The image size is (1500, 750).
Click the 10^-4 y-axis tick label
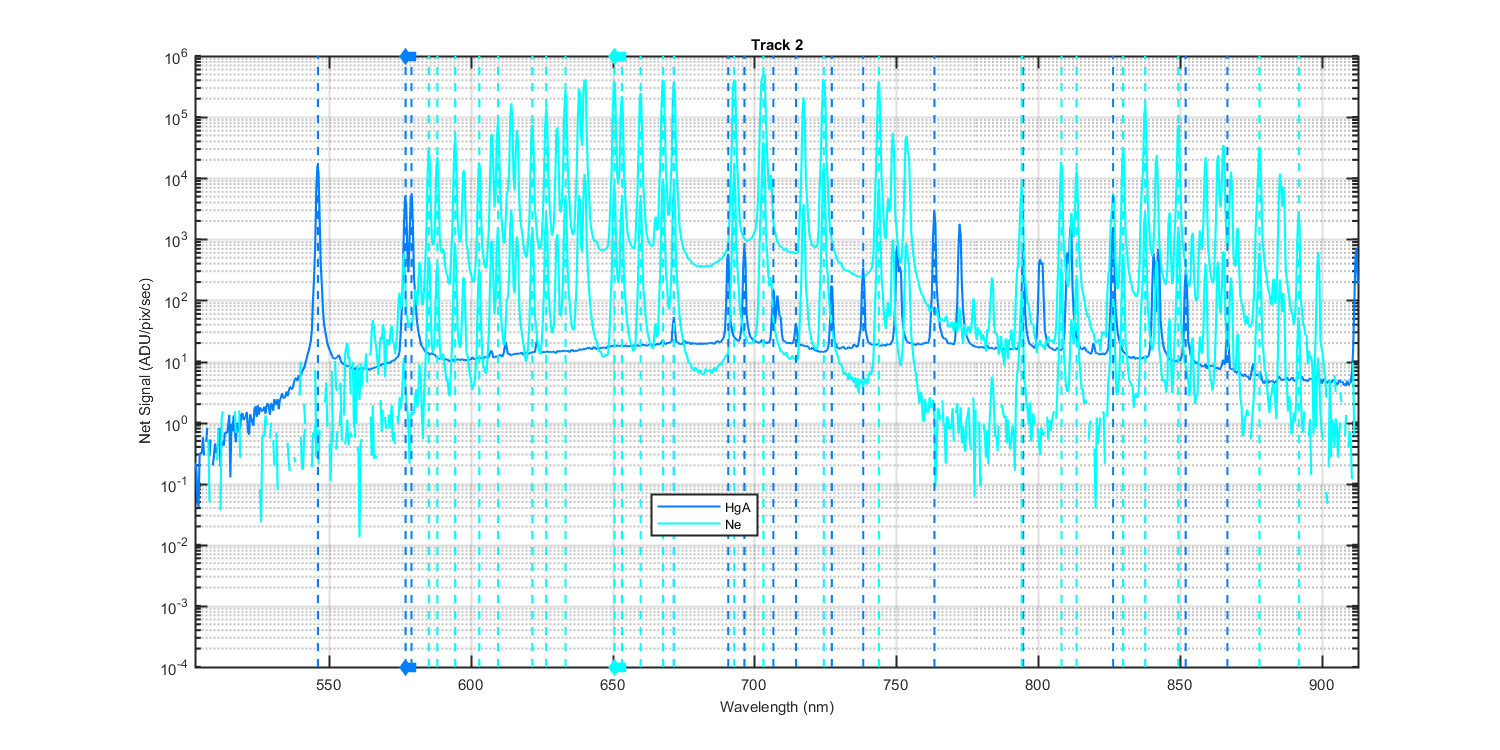pos(176,667)
